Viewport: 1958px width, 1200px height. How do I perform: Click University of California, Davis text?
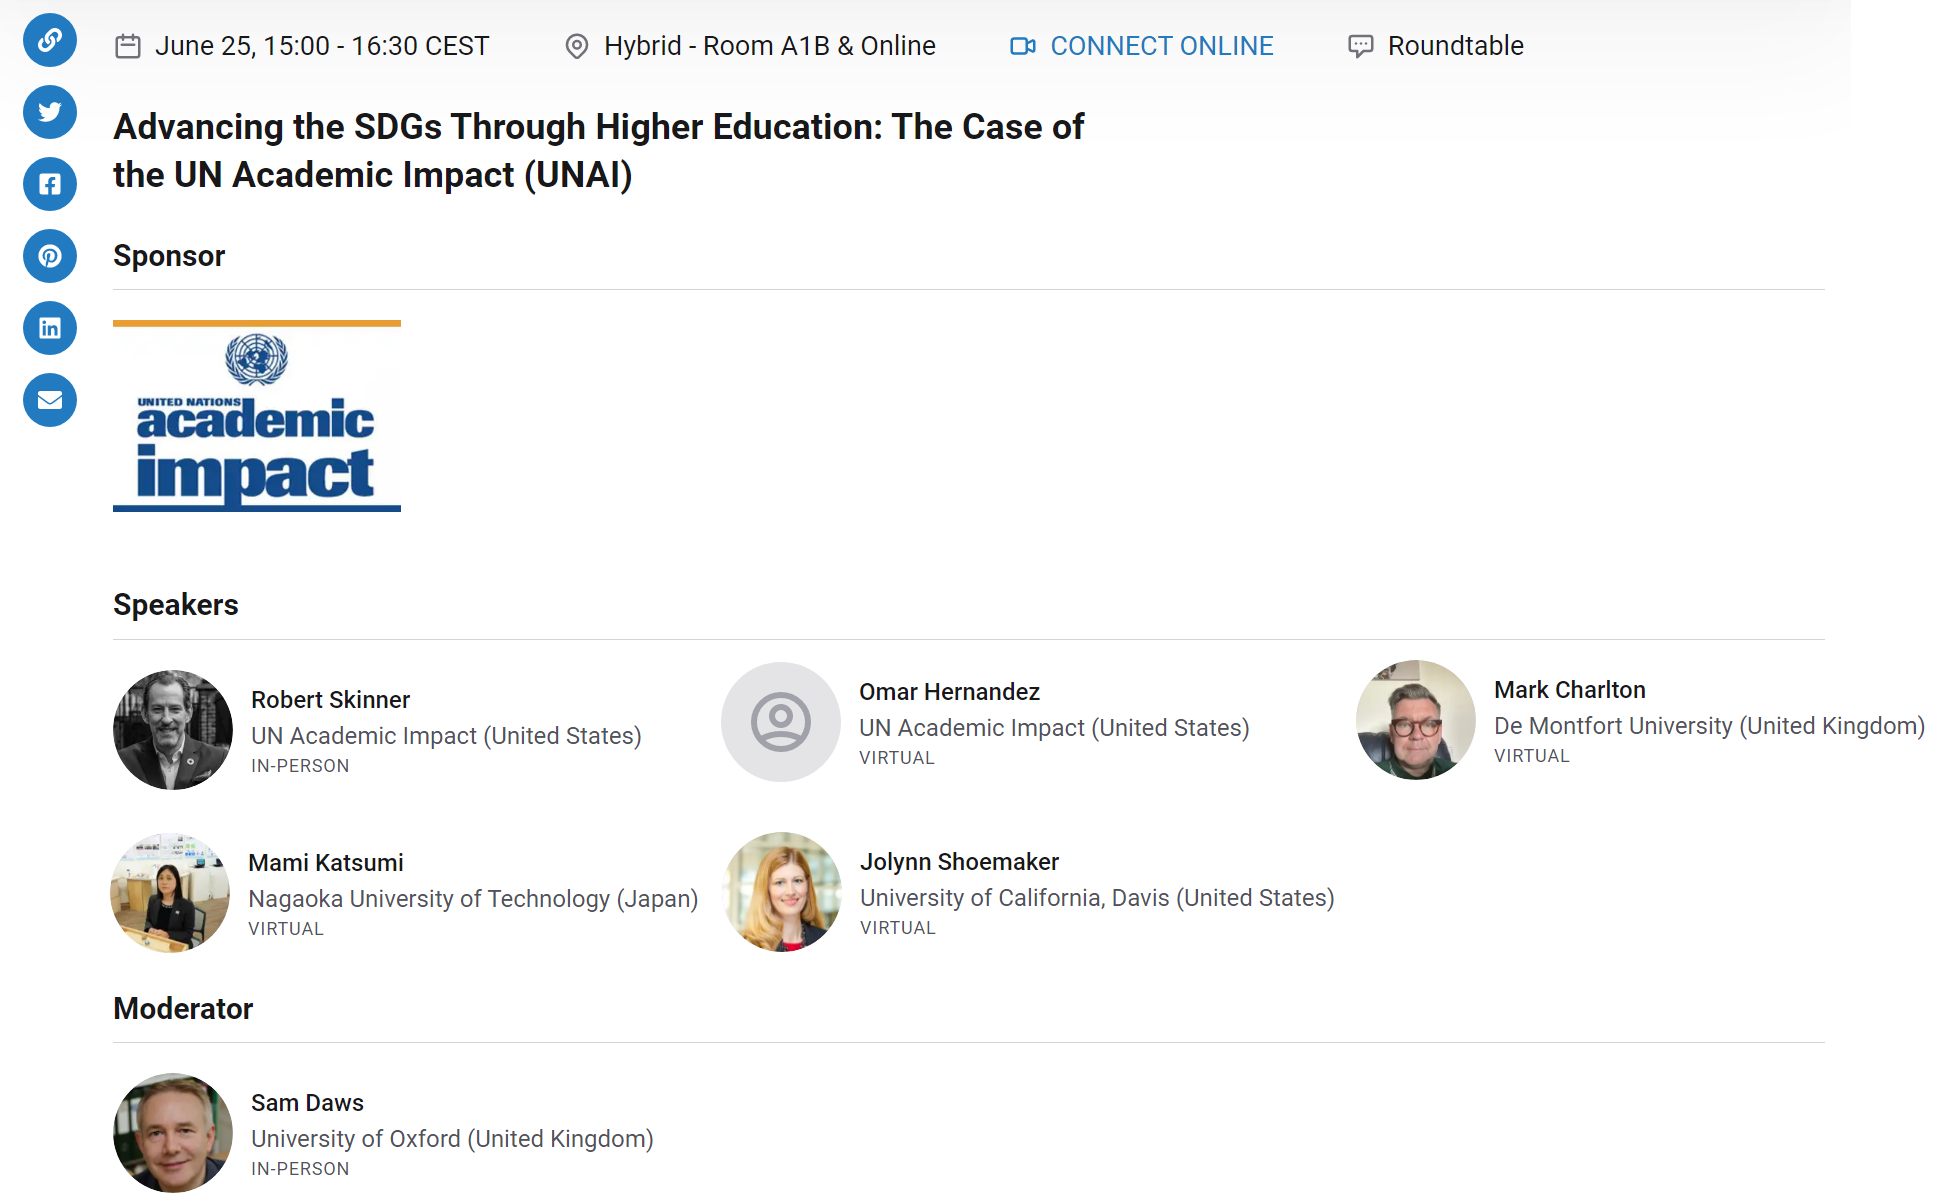[x=1097, y=898]
